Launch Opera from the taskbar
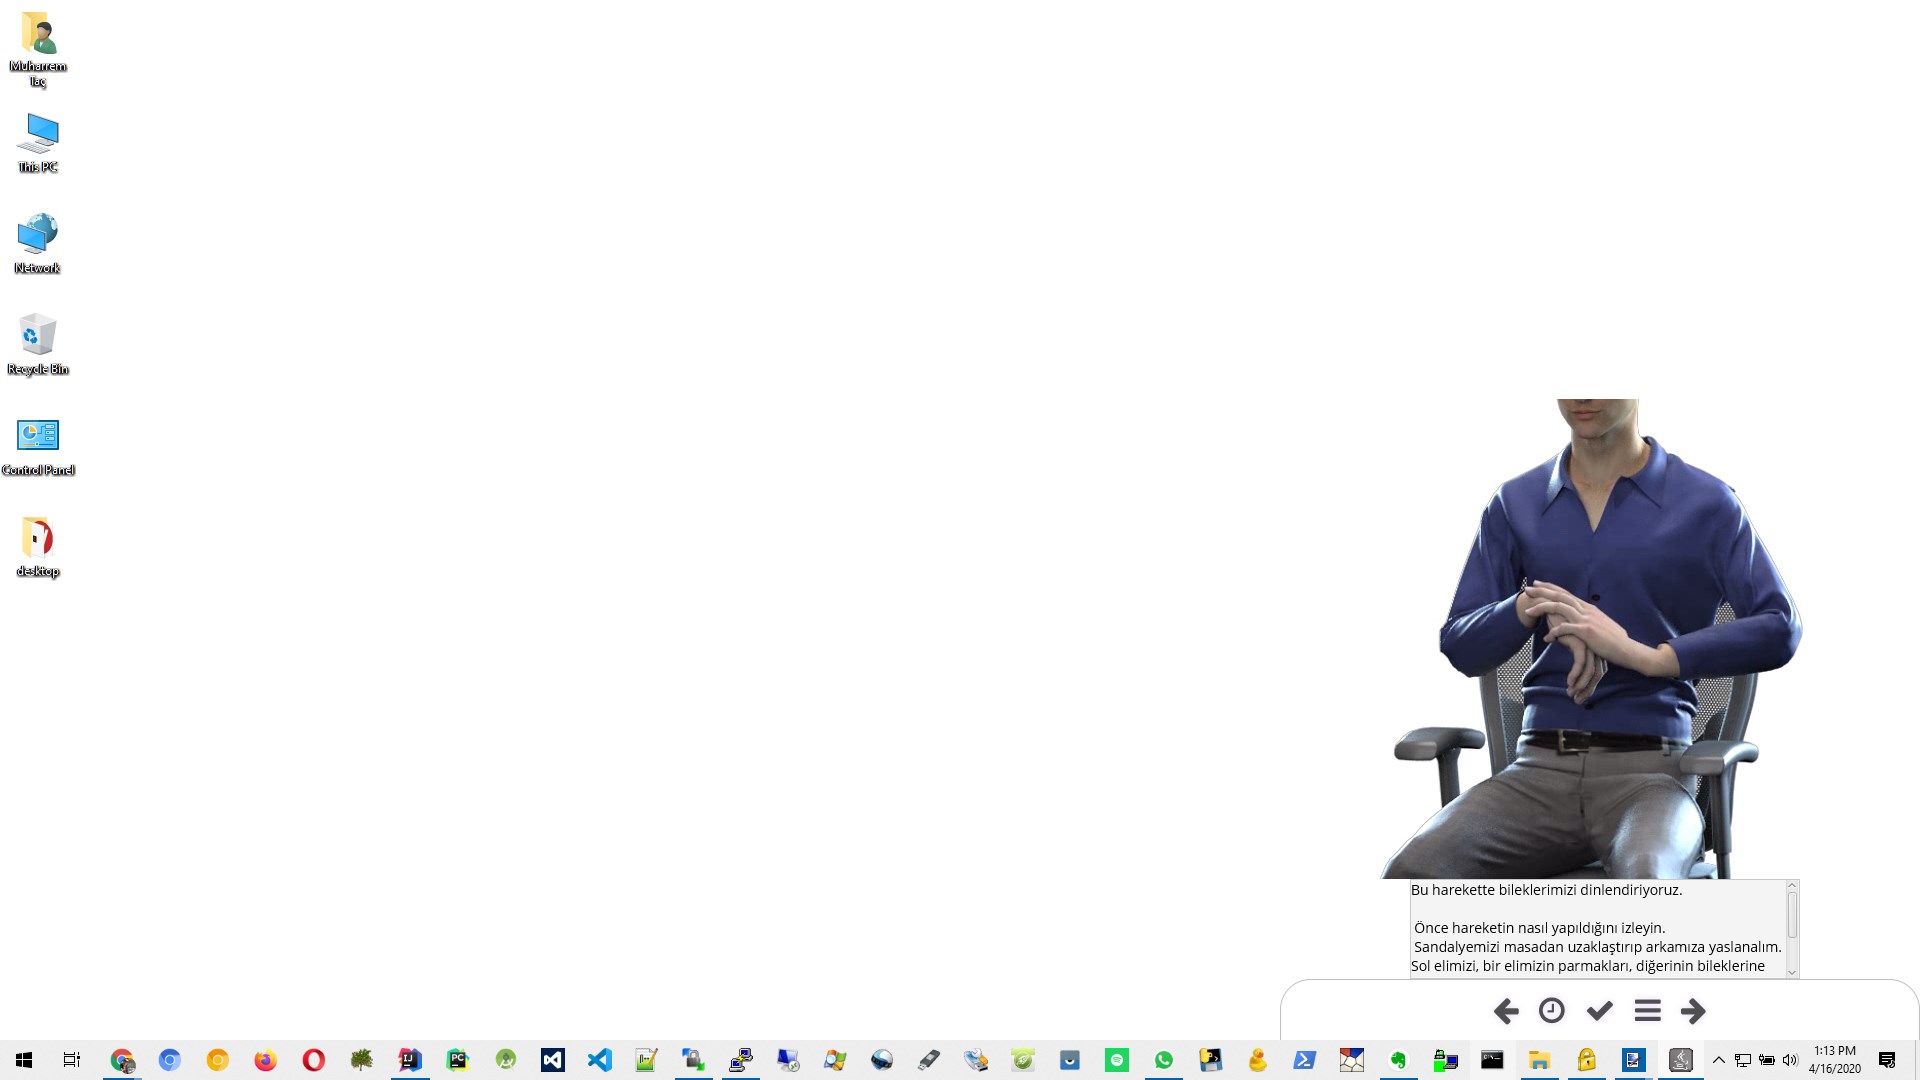This screenshot has height=1080, width=1920. 313,1060
